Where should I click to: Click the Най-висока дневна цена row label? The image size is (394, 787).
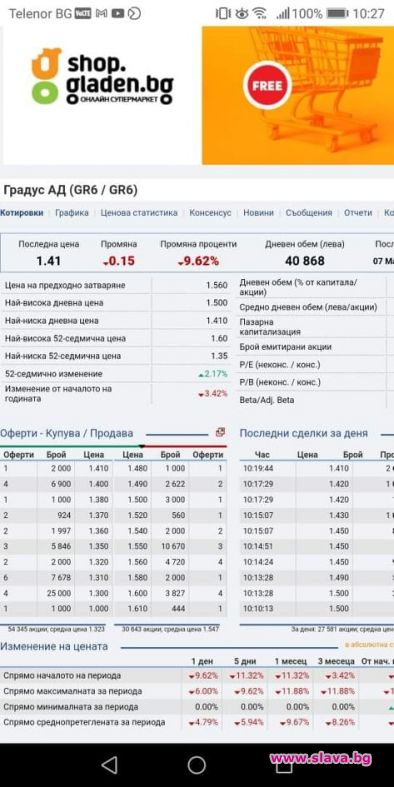[54, 303]
